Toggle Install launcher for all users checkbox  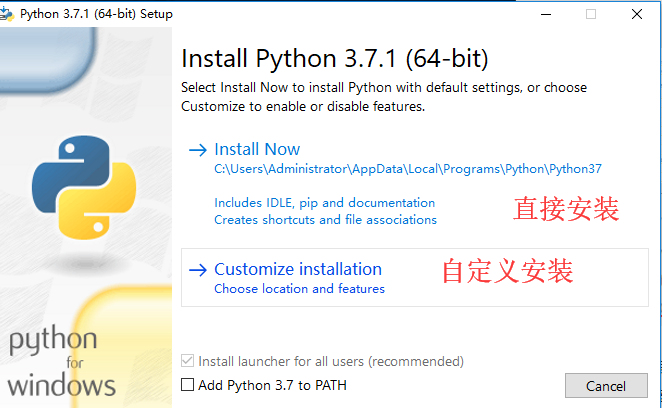pyautogui.click(x=187, y=361)
